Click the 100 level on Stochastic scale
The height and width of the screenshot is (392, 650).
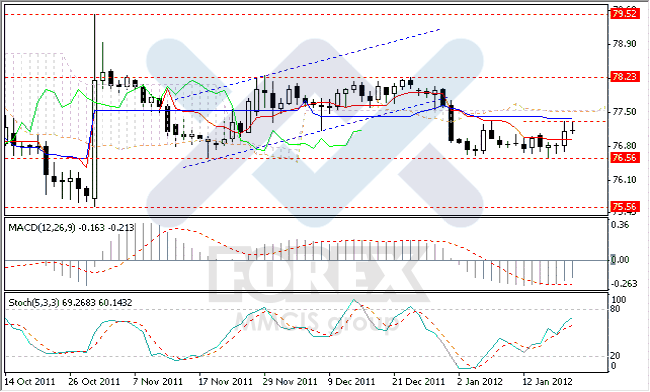618,300
